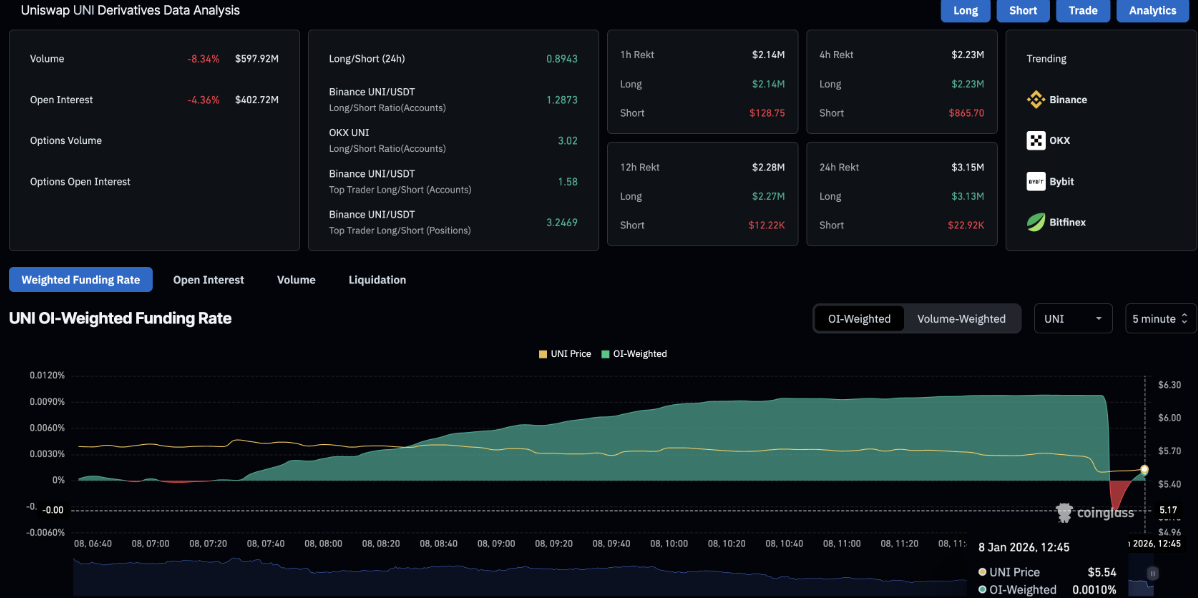1198x598 pixels.
Task: Switch to the Open Interest tab
Action: point(208,280)
